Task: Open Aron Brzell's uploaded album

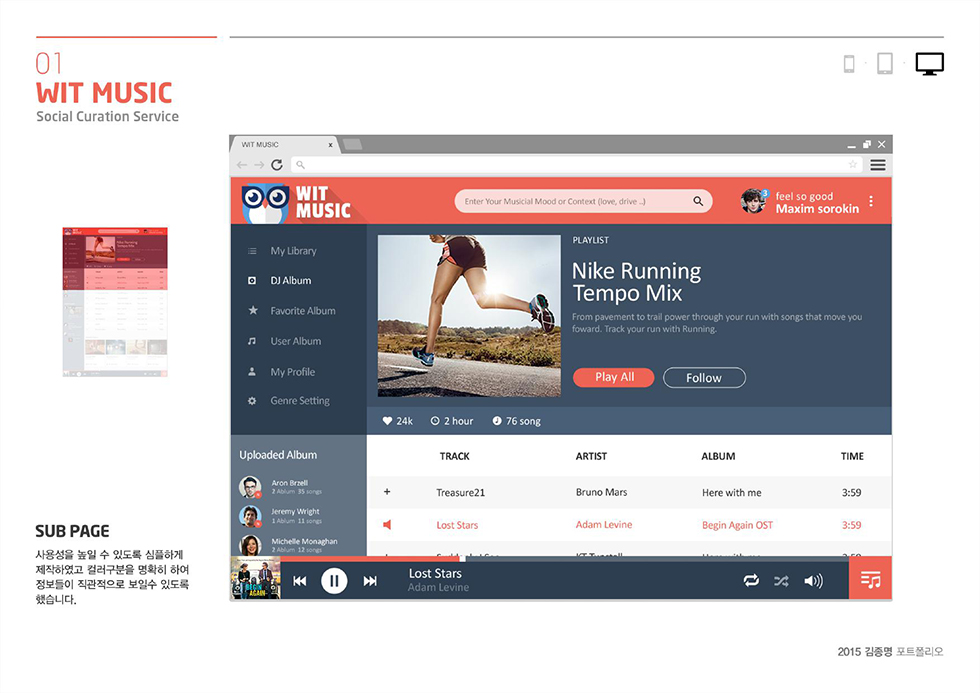Action: [290, 487]
